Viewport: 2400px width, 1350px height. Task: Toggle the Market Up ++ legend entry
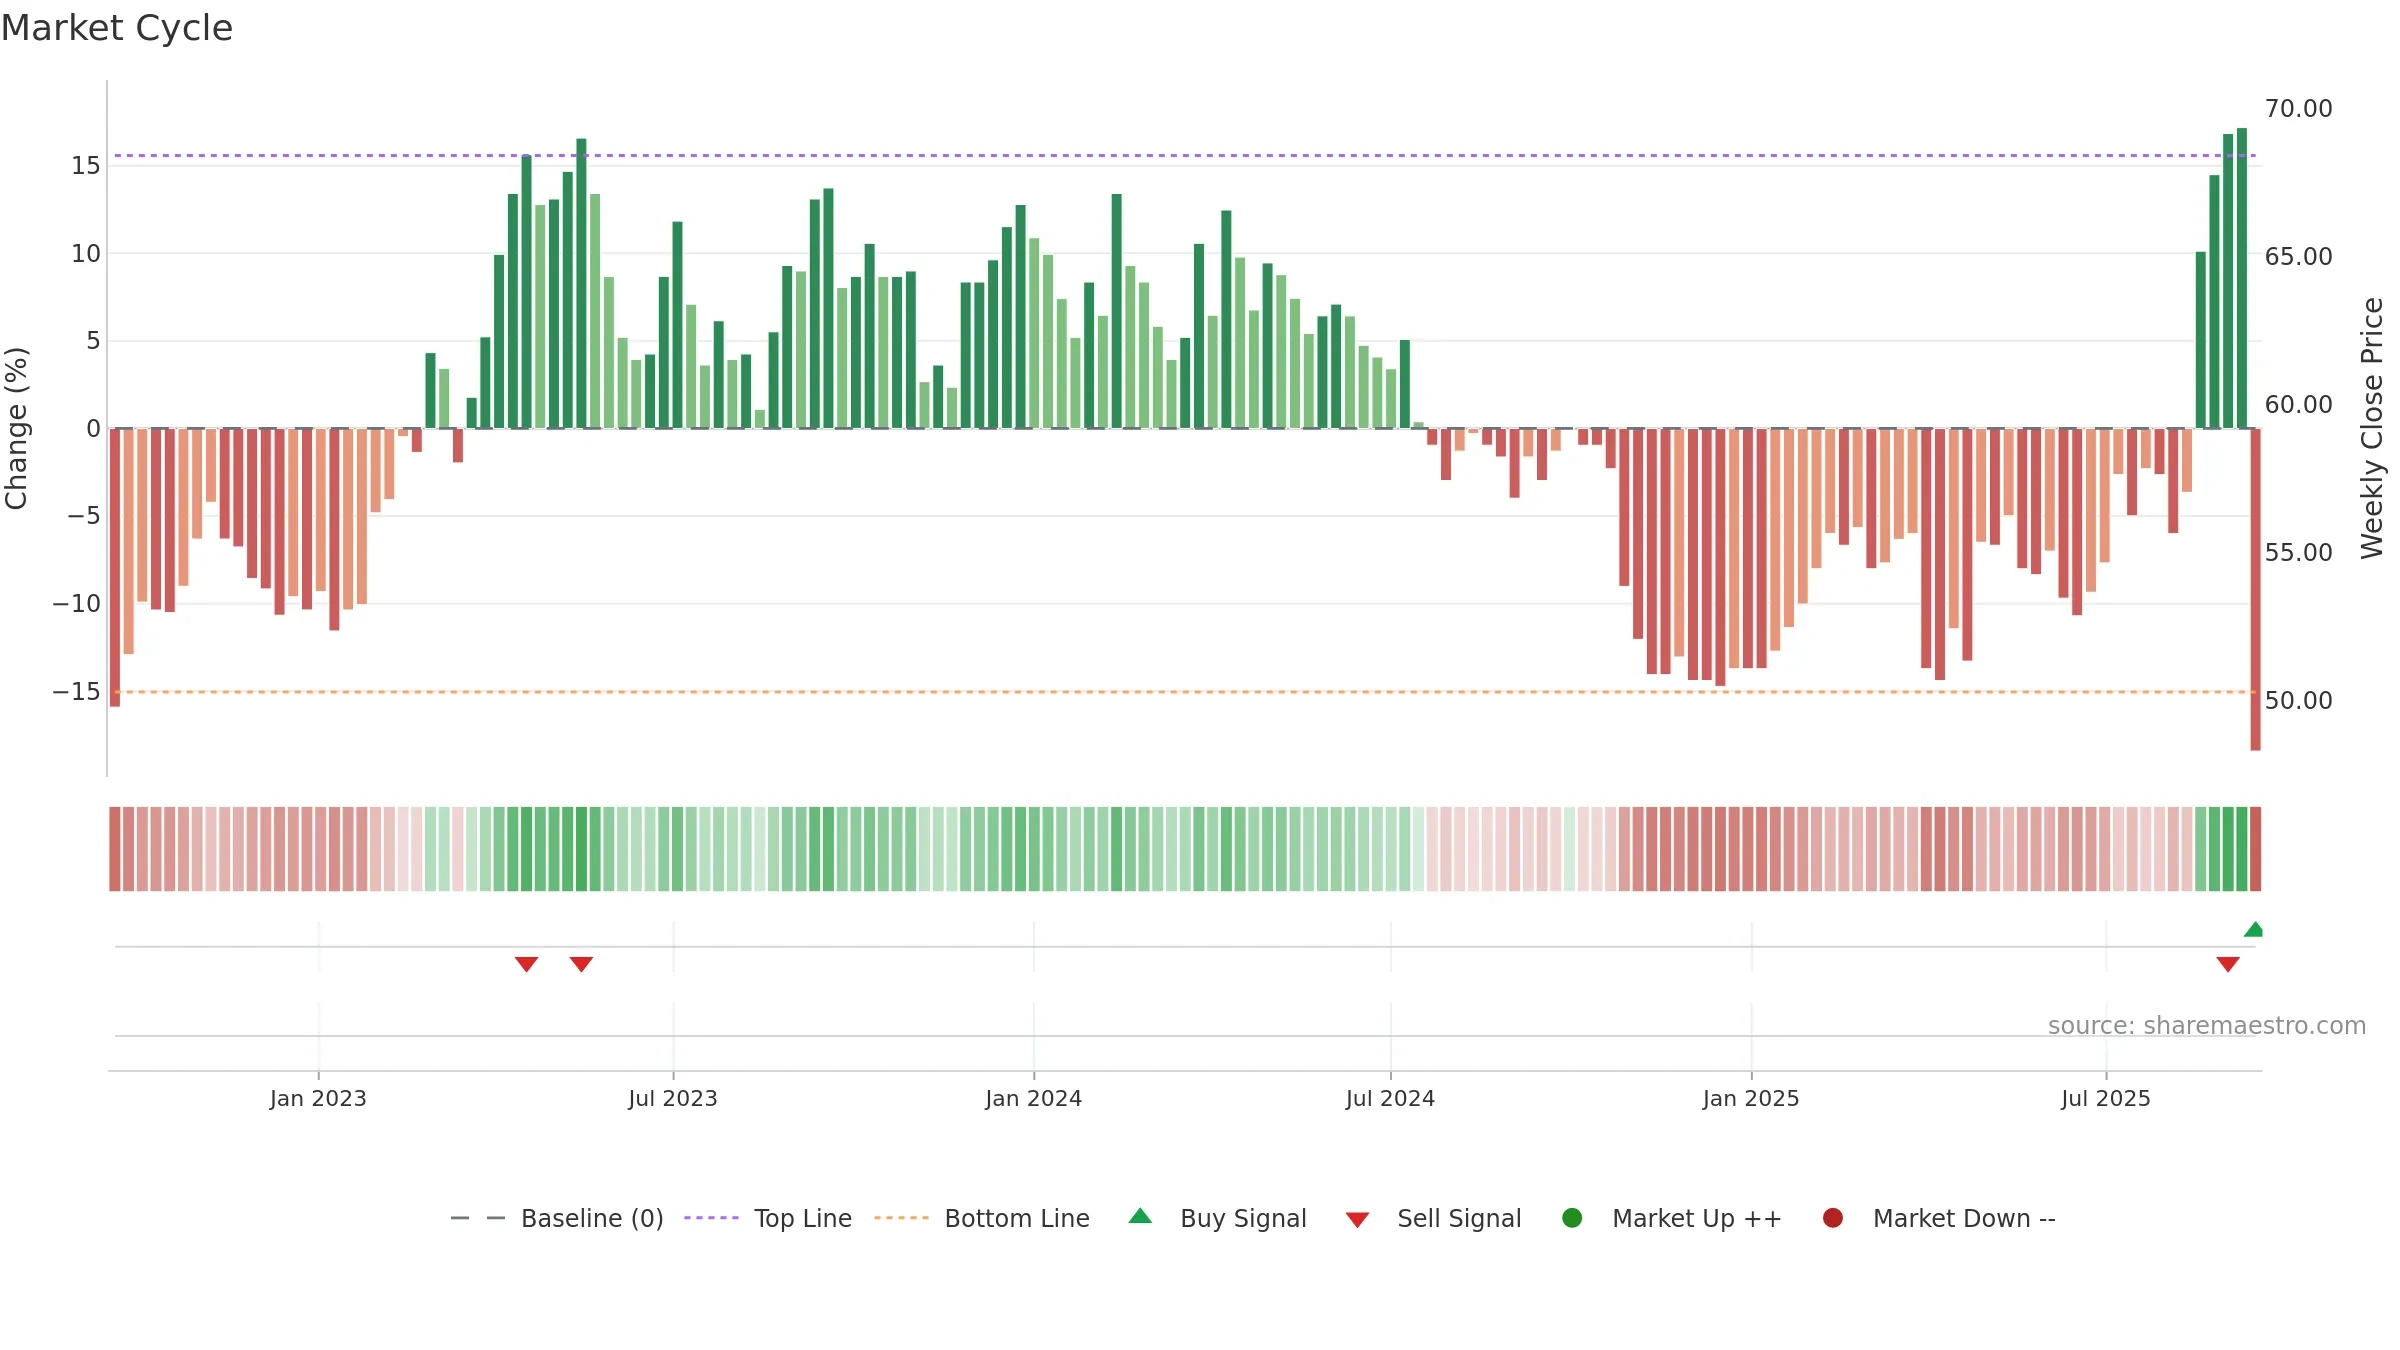coord(1671,1218)
